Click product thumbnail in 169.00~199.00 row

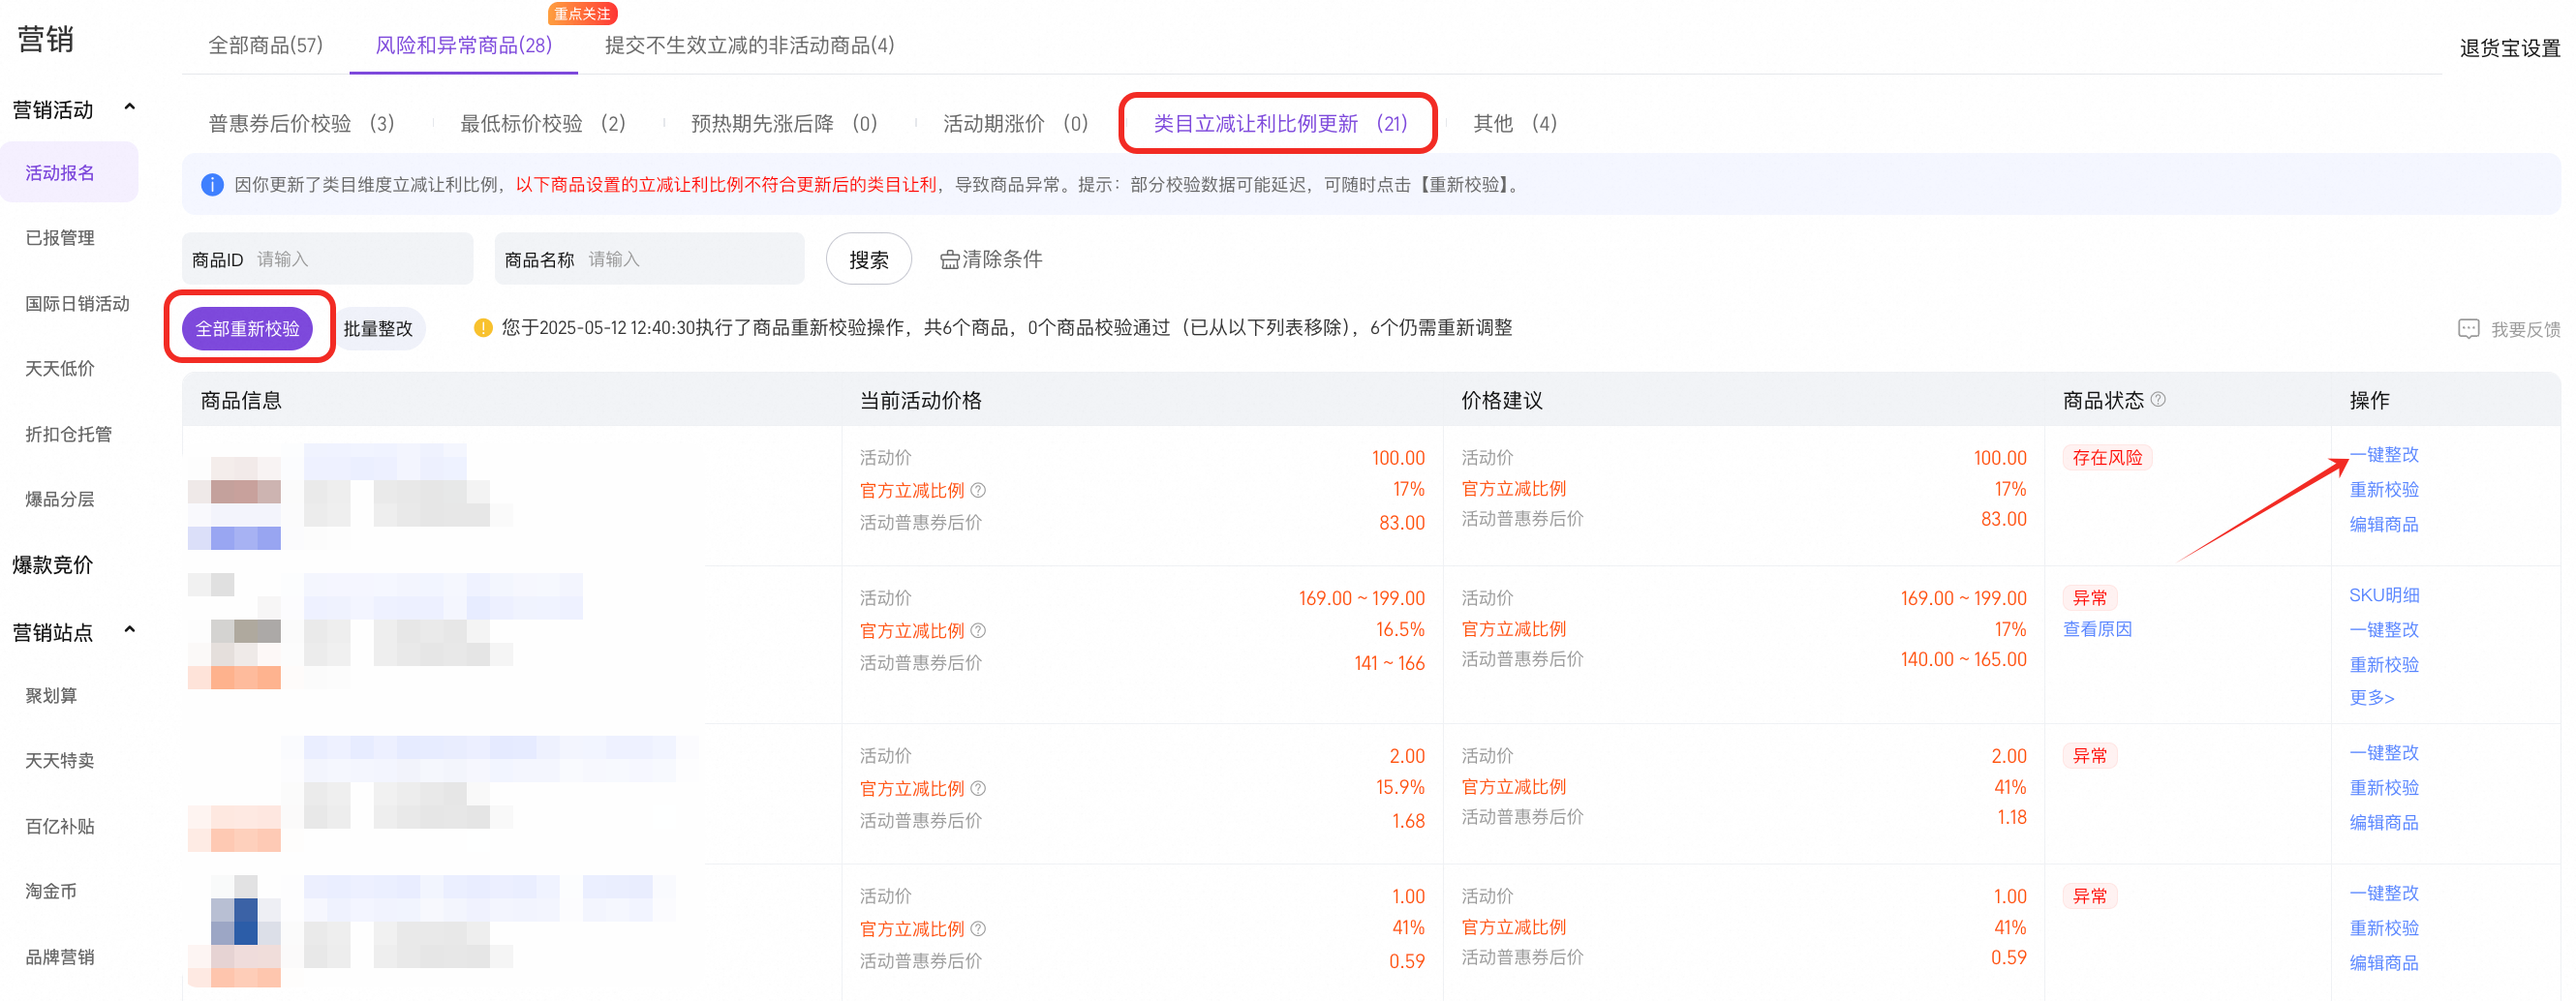pos(234,631)
